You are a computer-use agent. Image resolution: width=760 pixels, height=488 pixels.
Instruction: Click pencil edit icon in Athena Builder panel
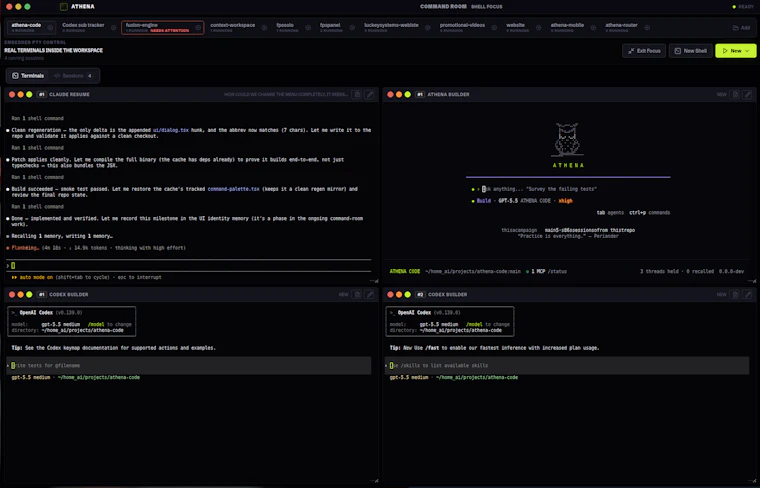tap(748, 94)
